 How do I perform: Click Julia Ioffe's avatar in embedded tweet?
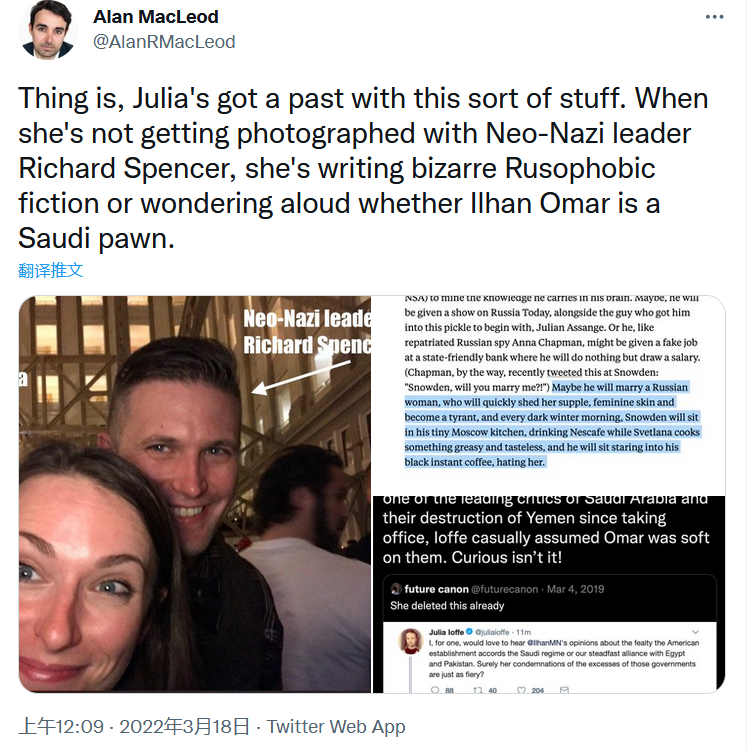point(410,641)
